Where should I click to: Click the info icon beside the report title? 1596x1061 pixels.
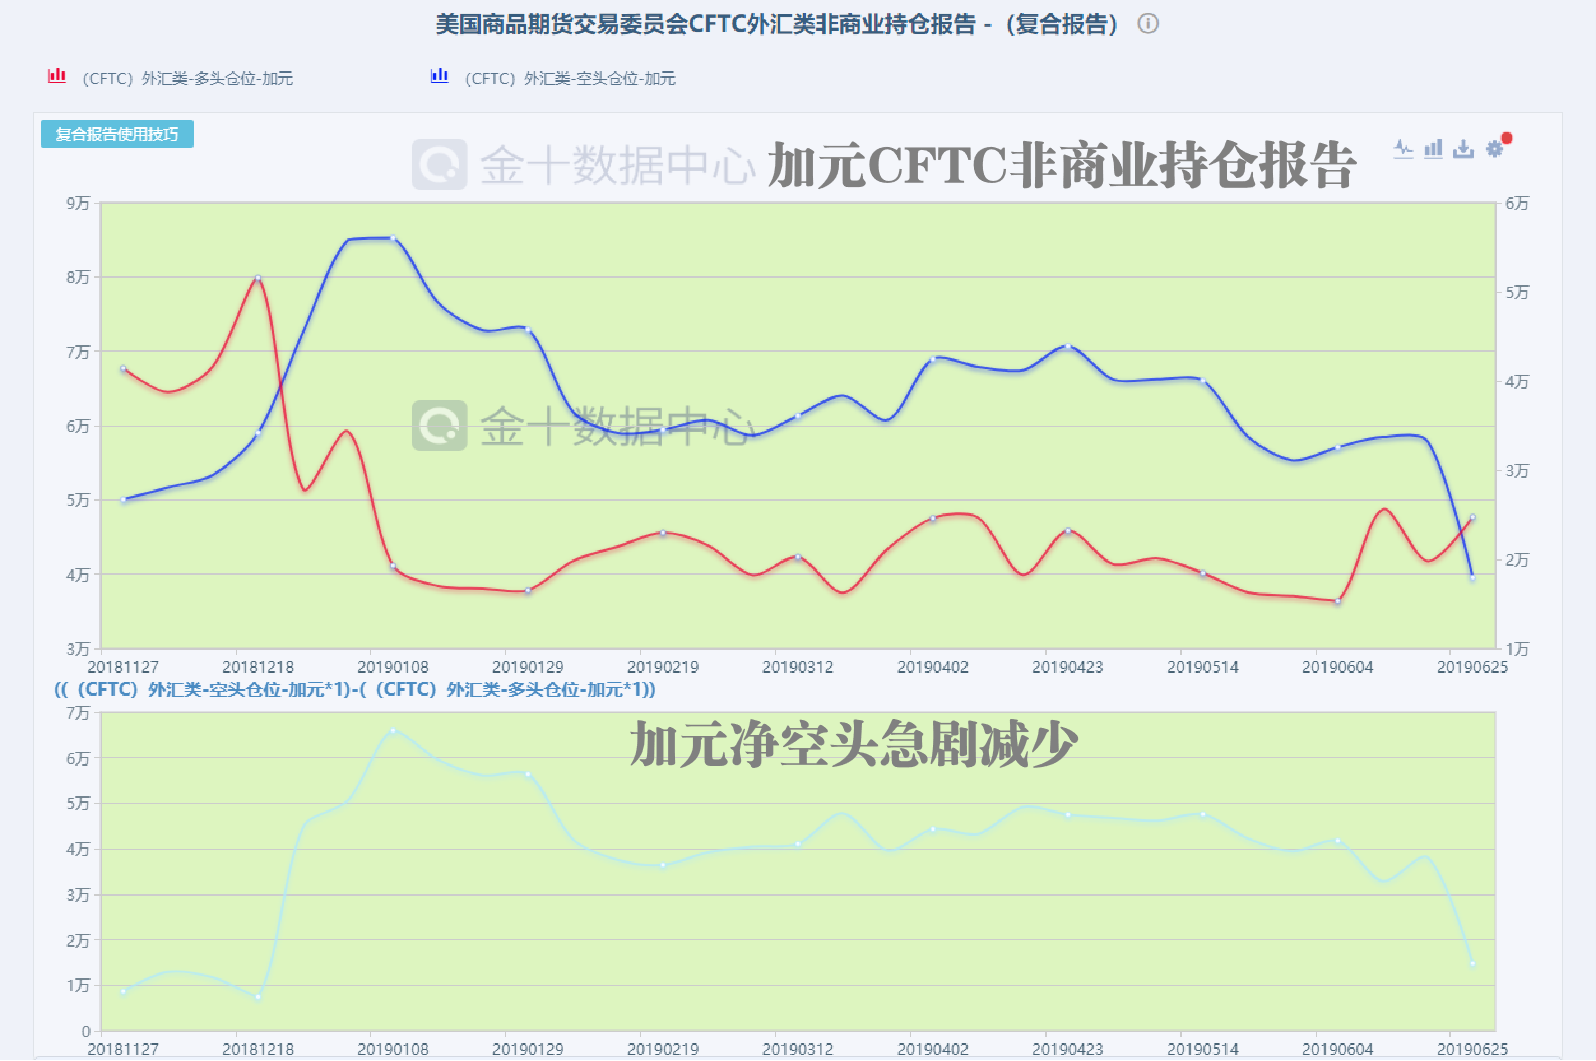pos(1148,24)
